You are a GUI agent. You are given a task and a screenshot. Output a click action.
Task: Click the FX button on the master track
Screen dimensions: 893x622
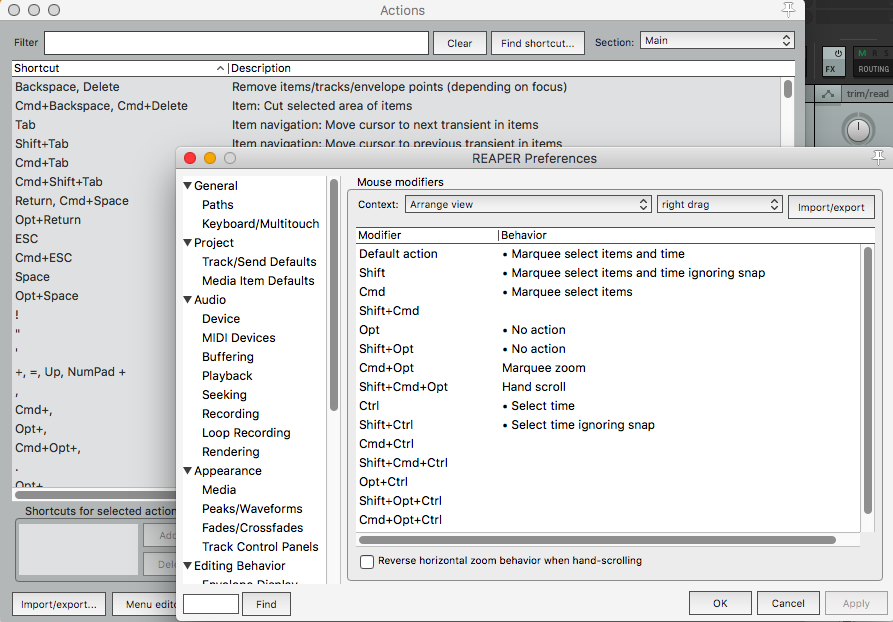(830, 69)
